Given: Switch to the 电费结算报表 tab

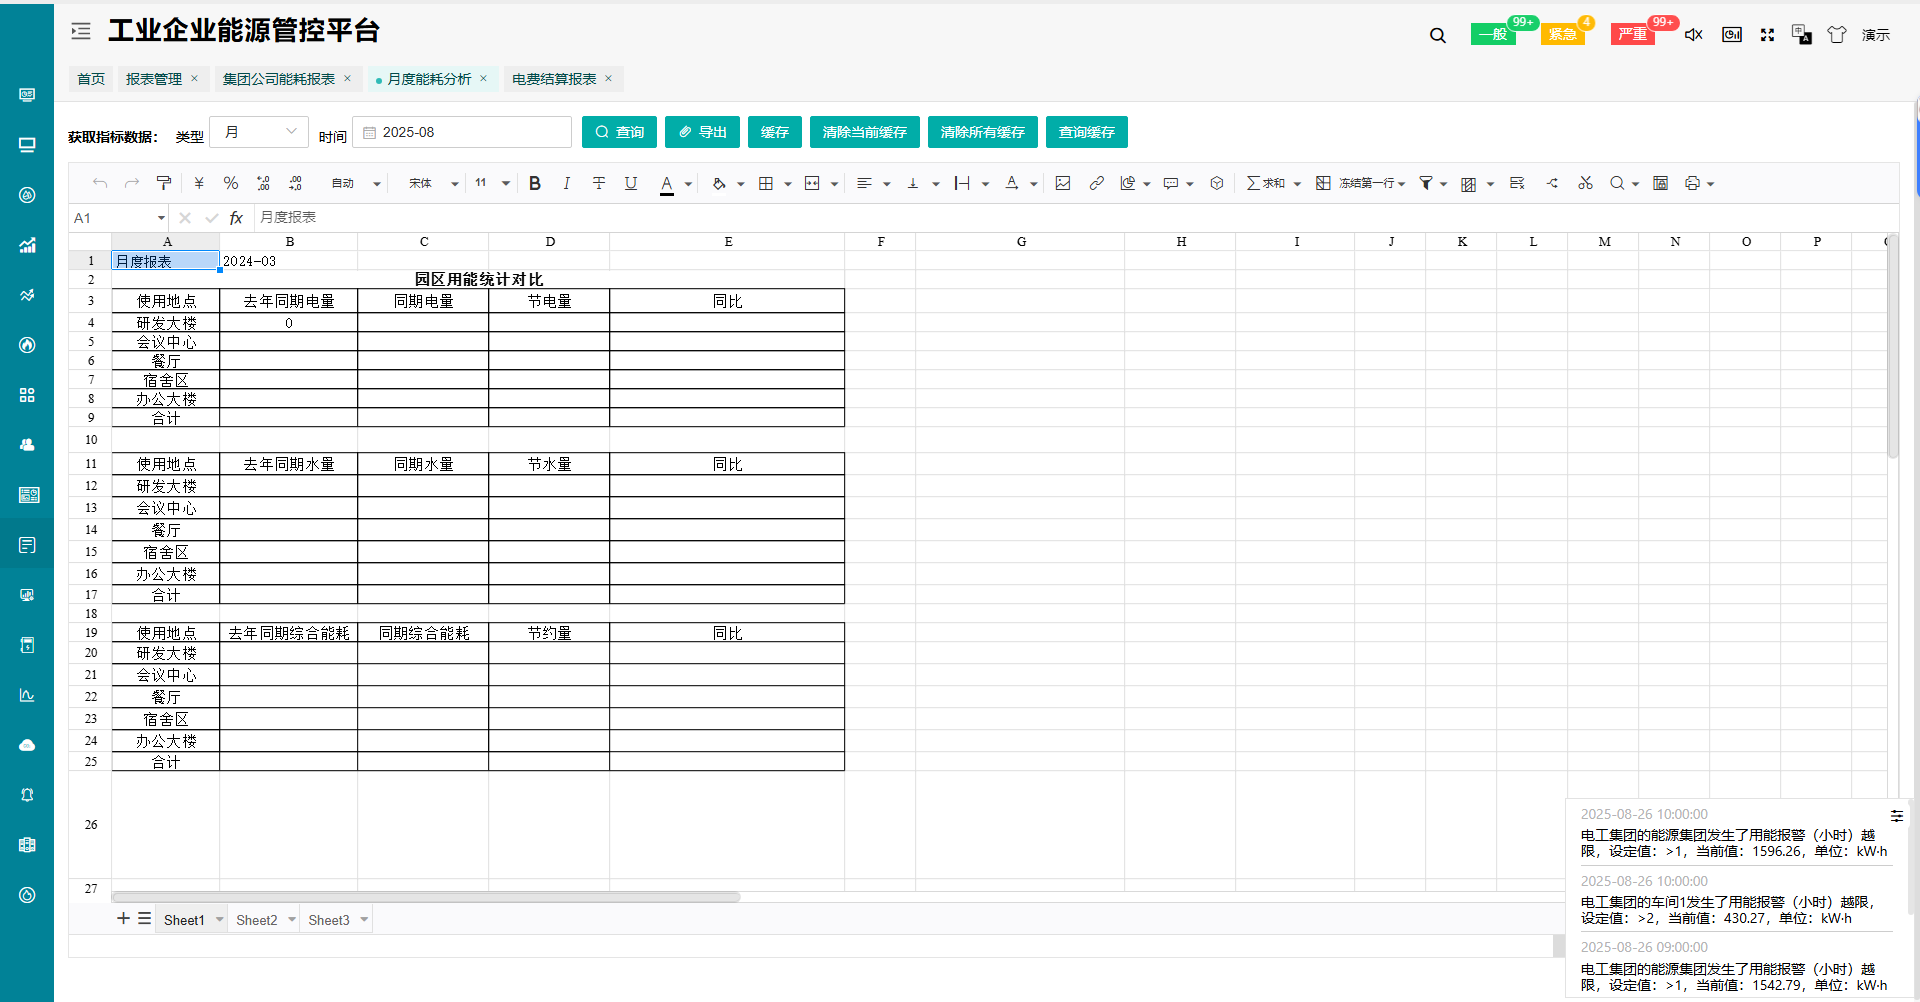Looking at the screenshot, I should point(554,79).
